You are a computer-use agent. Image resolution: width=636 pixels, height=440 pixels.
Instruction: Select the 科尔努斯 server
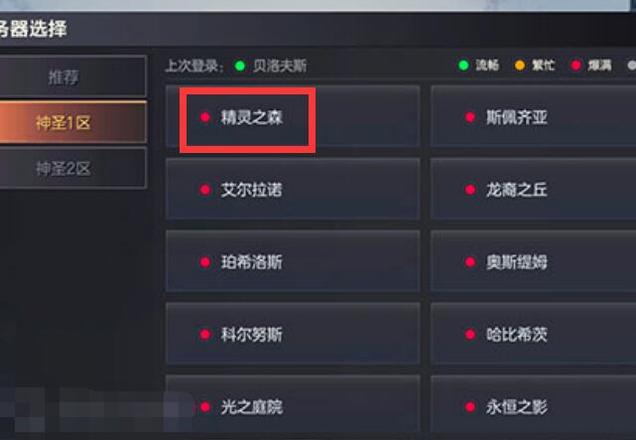(x=292, y=334)
